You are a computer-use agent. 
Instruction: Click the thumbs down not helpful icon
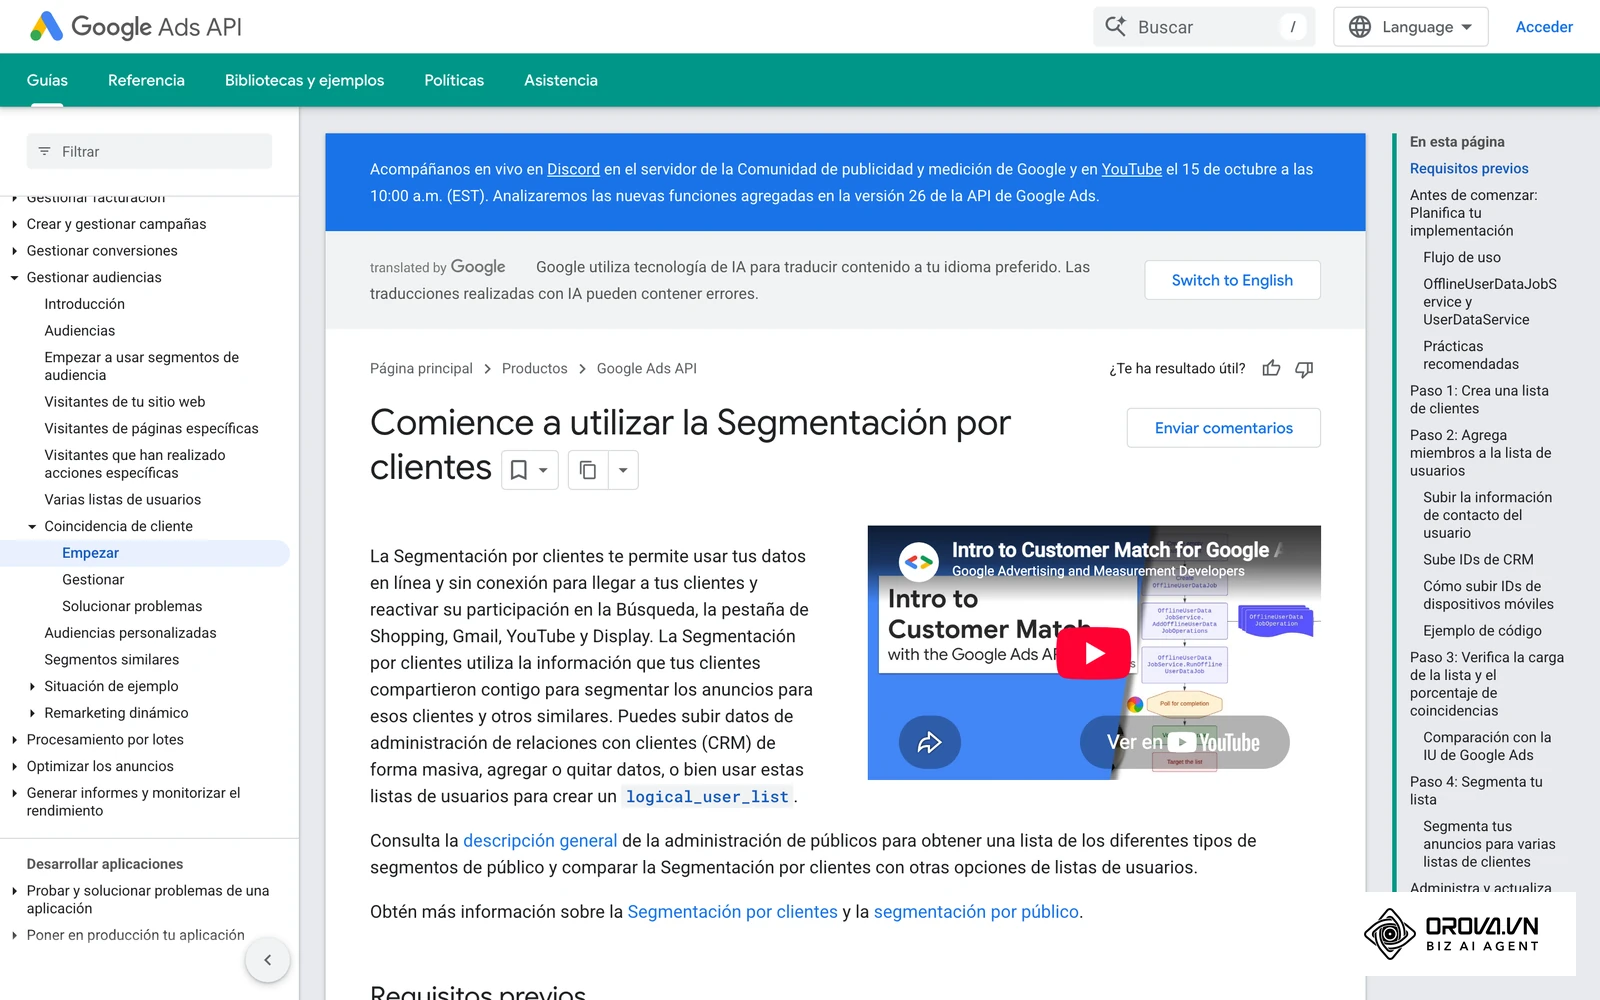tap(1304, 369)
